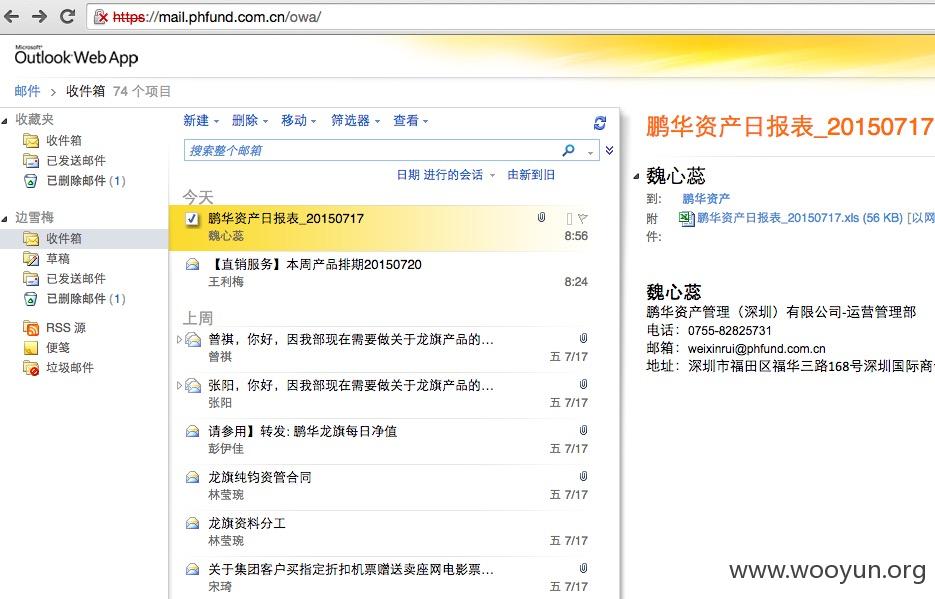Open attachment 鹏华资产日报表_20150717.xls

(x=800, y=218)
